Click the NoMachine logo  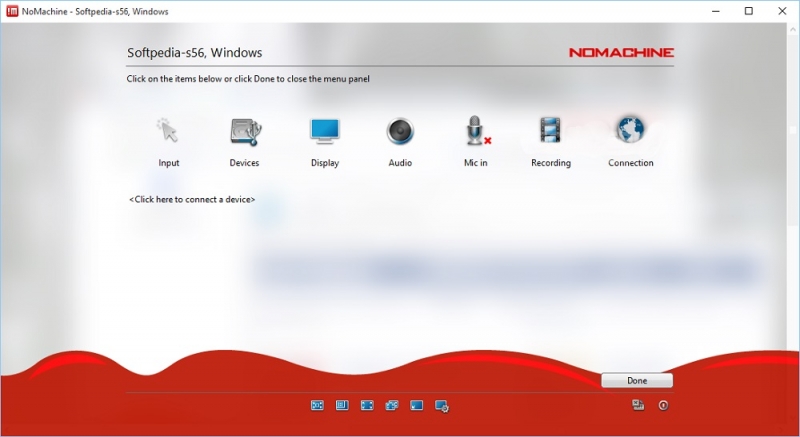pos(621,53)
